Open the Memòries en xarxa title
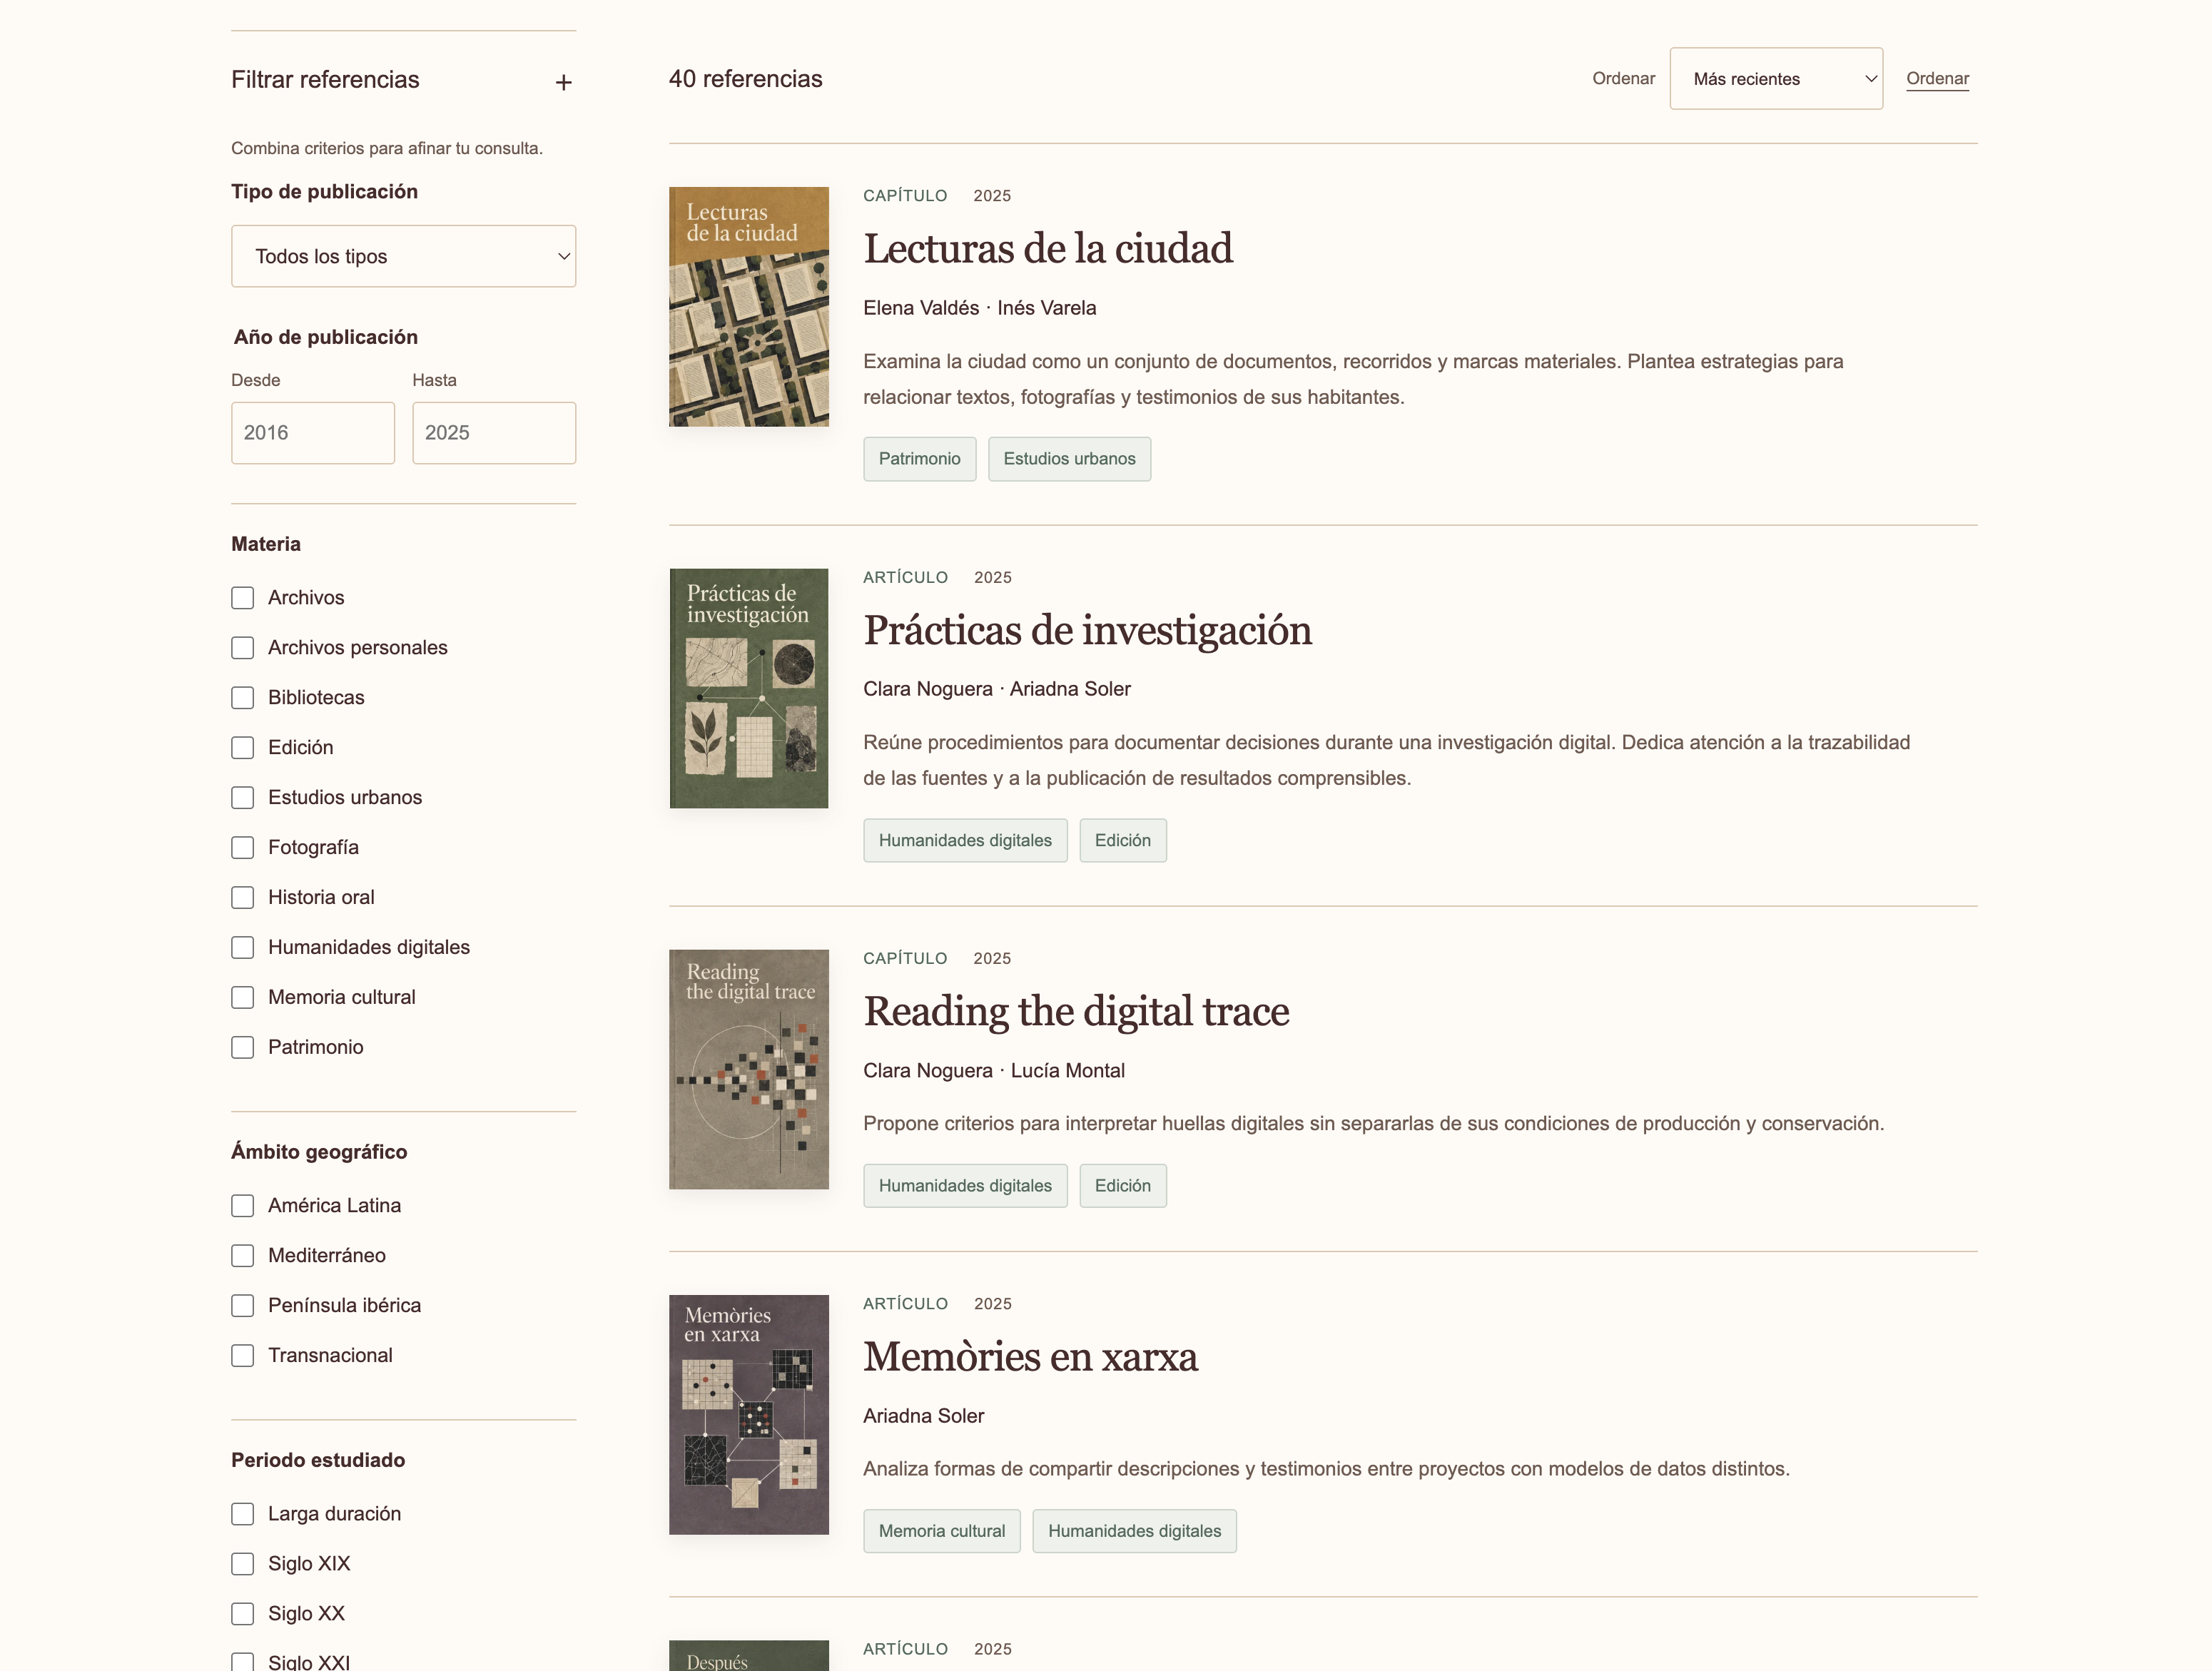Image resolution: width=2212 pixels, height=1671 pixels. click(1031, 1357)
